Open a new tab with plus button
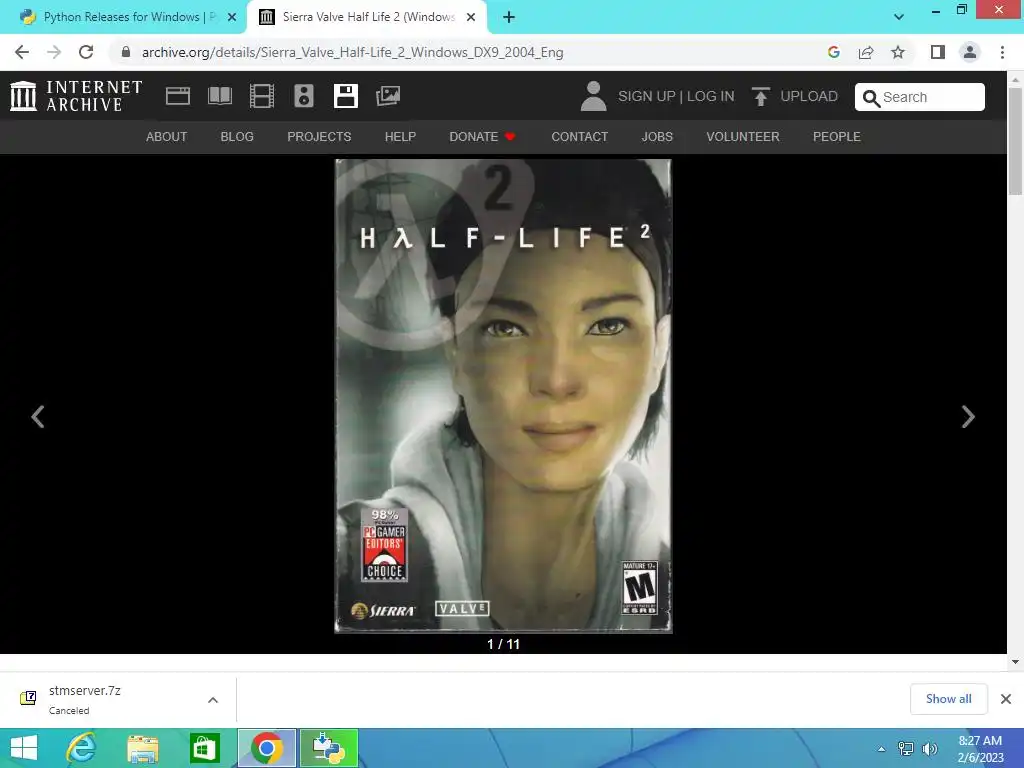This screenshot has height=768, width=1024. tap(509, 17)
